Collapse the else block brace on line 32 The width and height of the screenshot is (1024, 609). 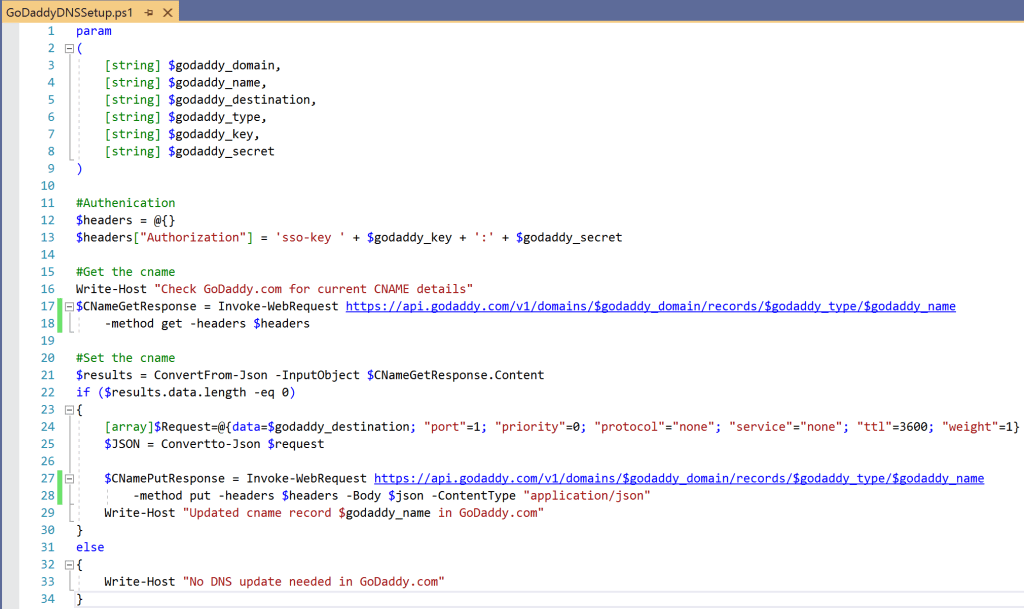pyautogui.click(x=67, y=564)
